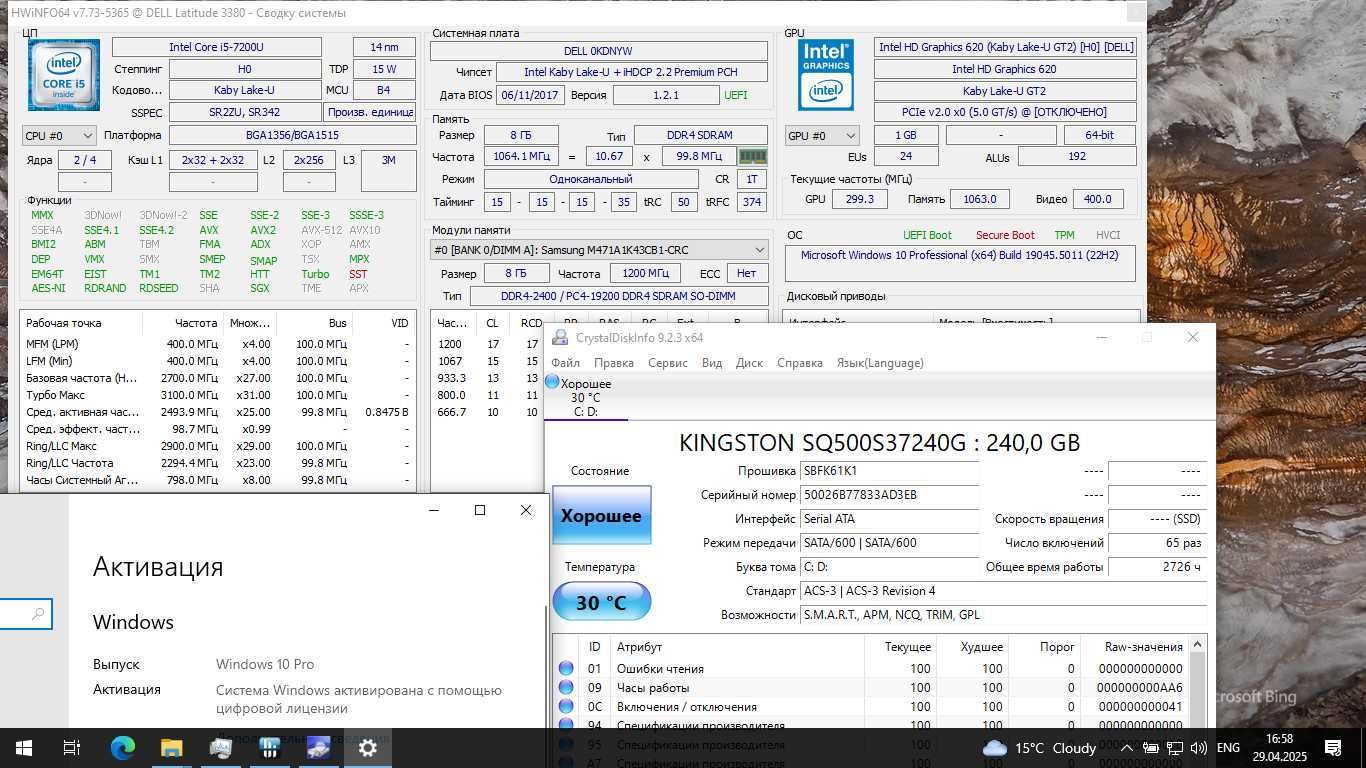
Task: Open the Action Center notifications icon
Action: [1332, 748]
